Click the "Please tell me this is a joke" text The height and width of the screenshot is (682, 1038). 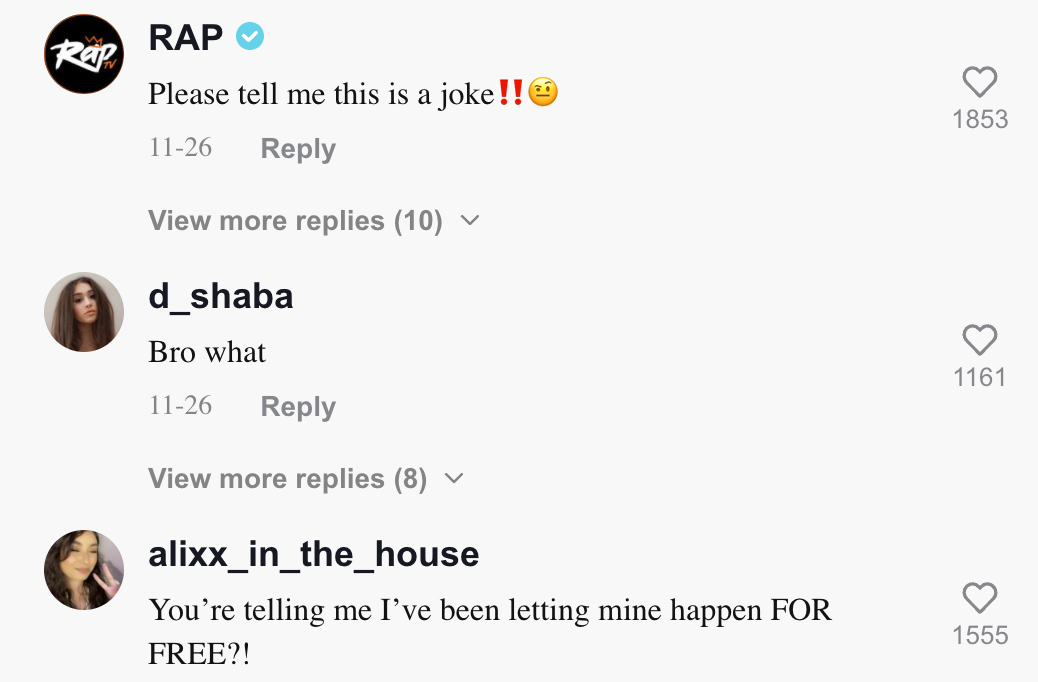[320, 94]
